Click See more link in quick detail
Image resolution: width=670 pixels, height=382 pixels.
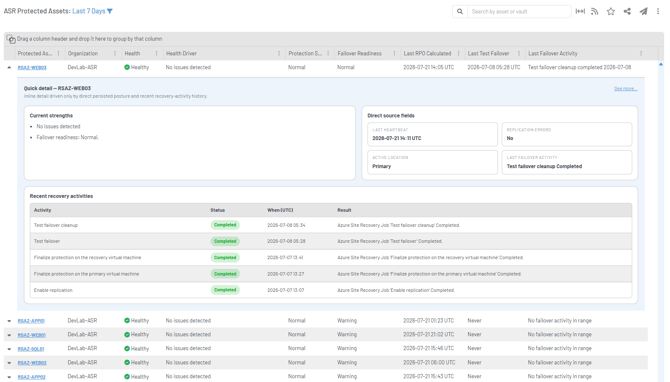[626, 89]
